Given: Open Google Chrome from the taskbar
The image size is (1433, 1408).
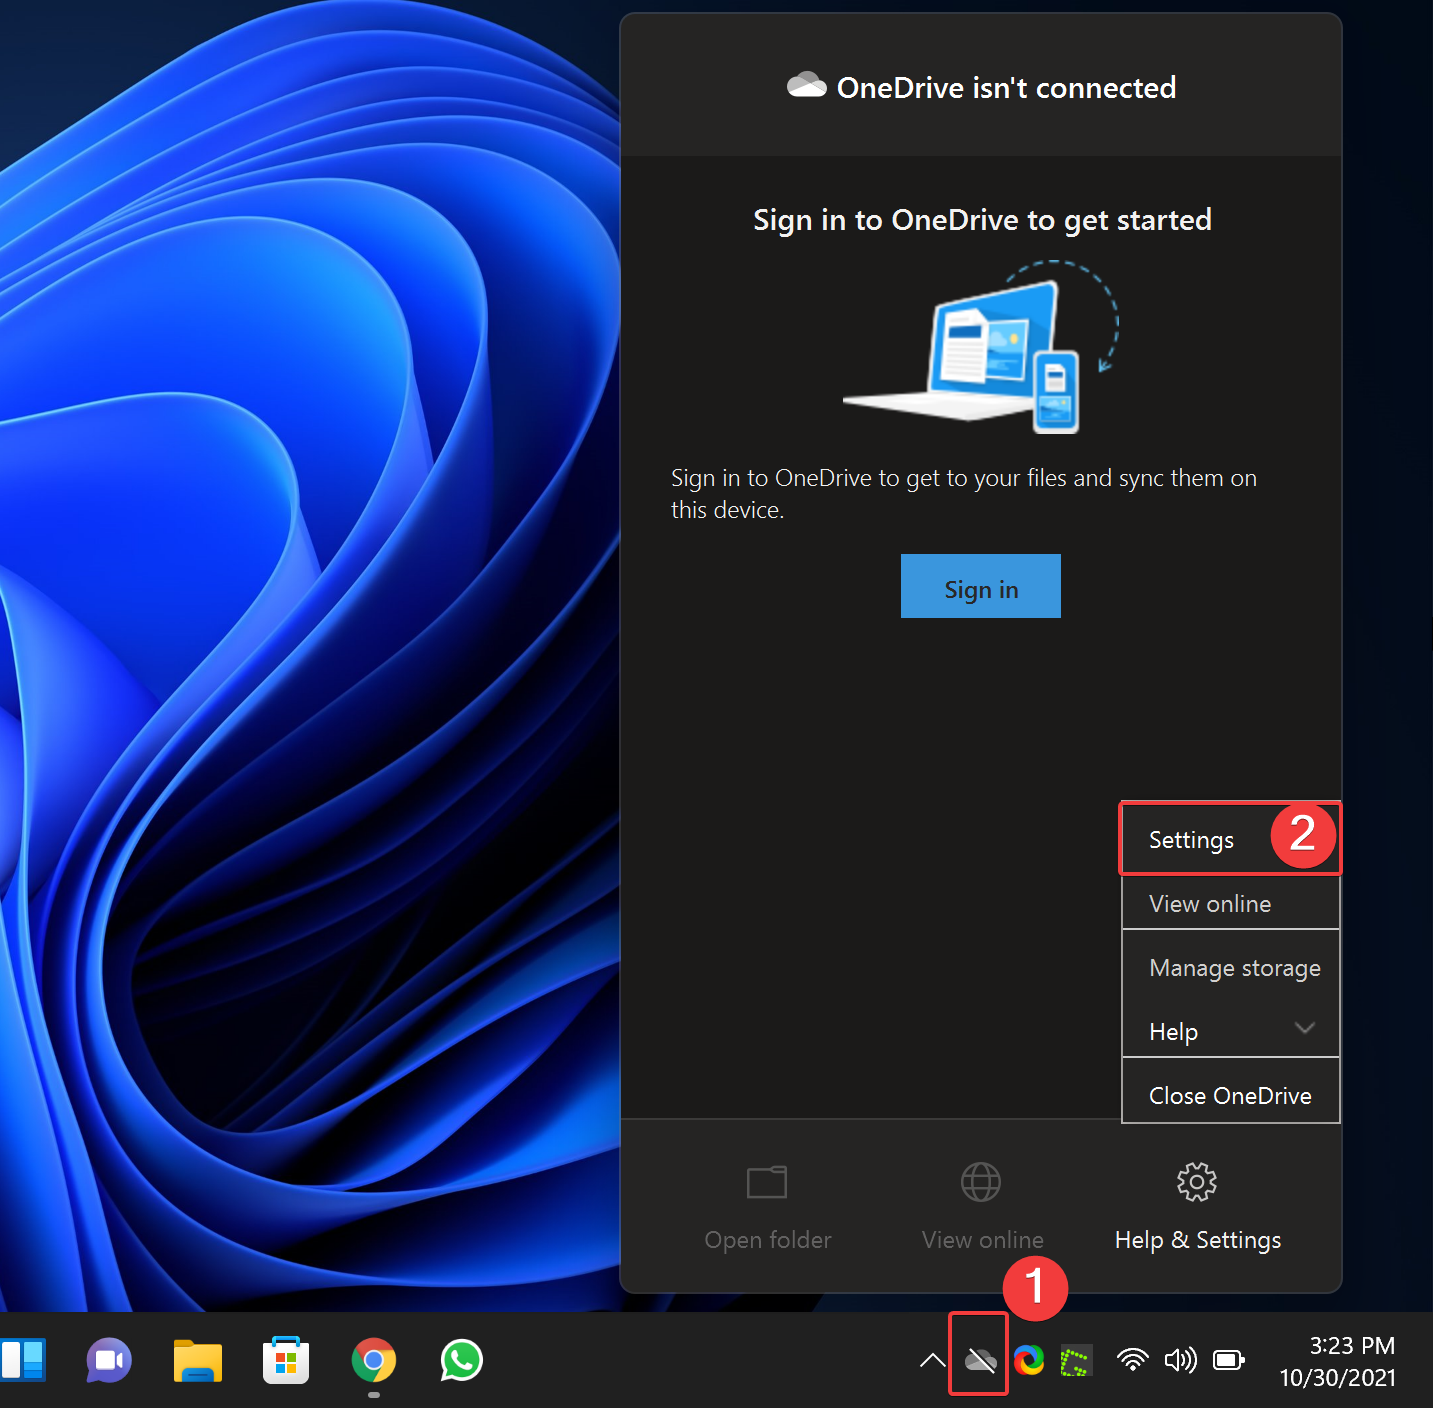Looking at the screenshot, I should (374, 1360).
